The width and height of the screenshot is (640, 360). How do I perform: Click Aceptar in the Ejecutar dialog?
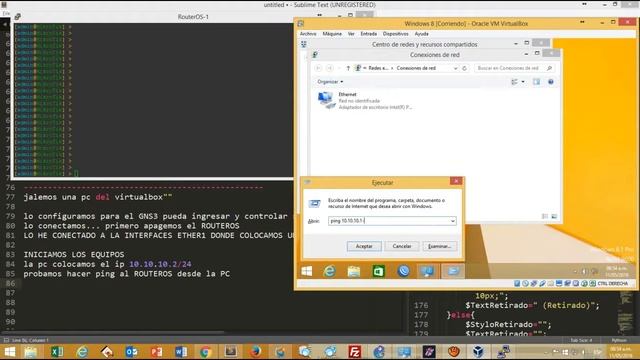pyautogui.click(x=364, y=246)
